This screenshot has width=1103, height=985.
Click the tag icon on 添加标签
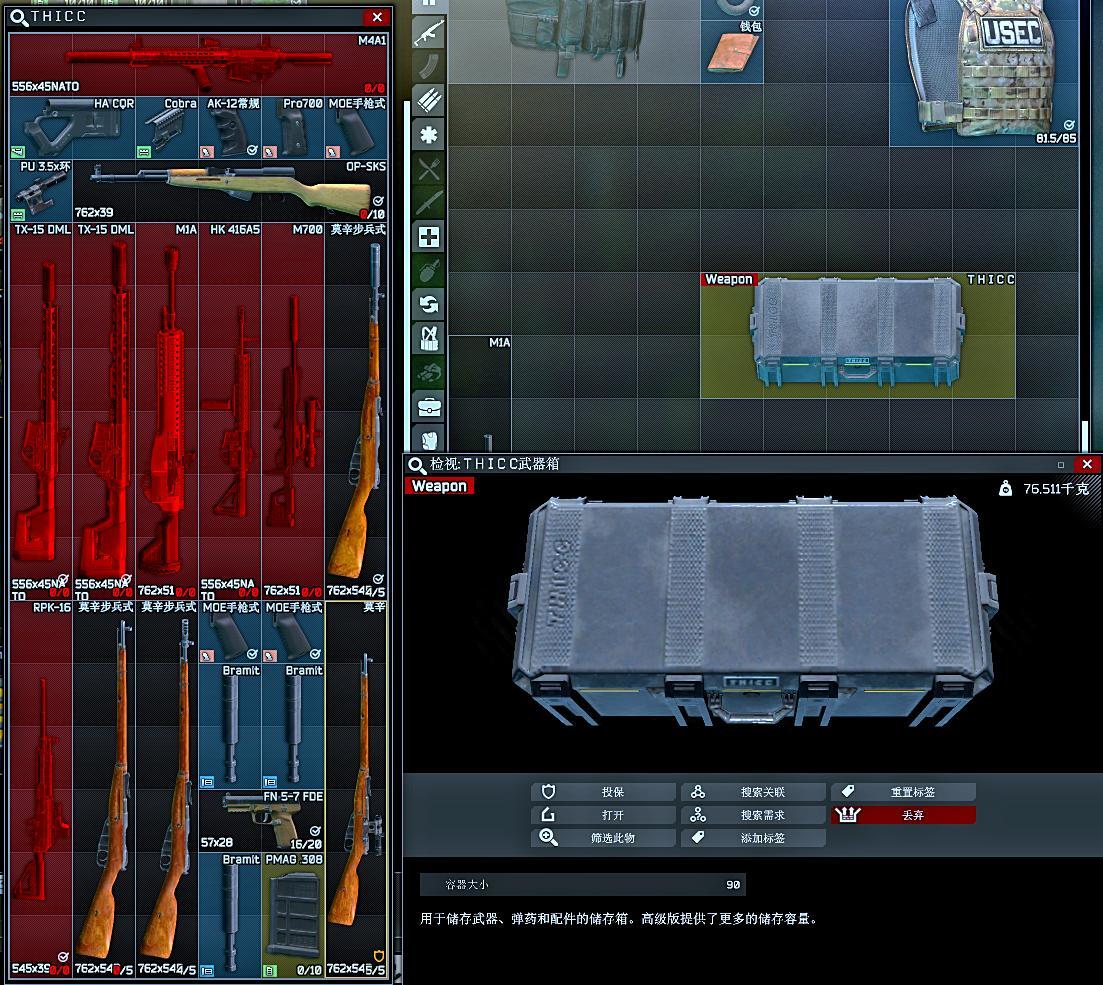click(698, 837)
